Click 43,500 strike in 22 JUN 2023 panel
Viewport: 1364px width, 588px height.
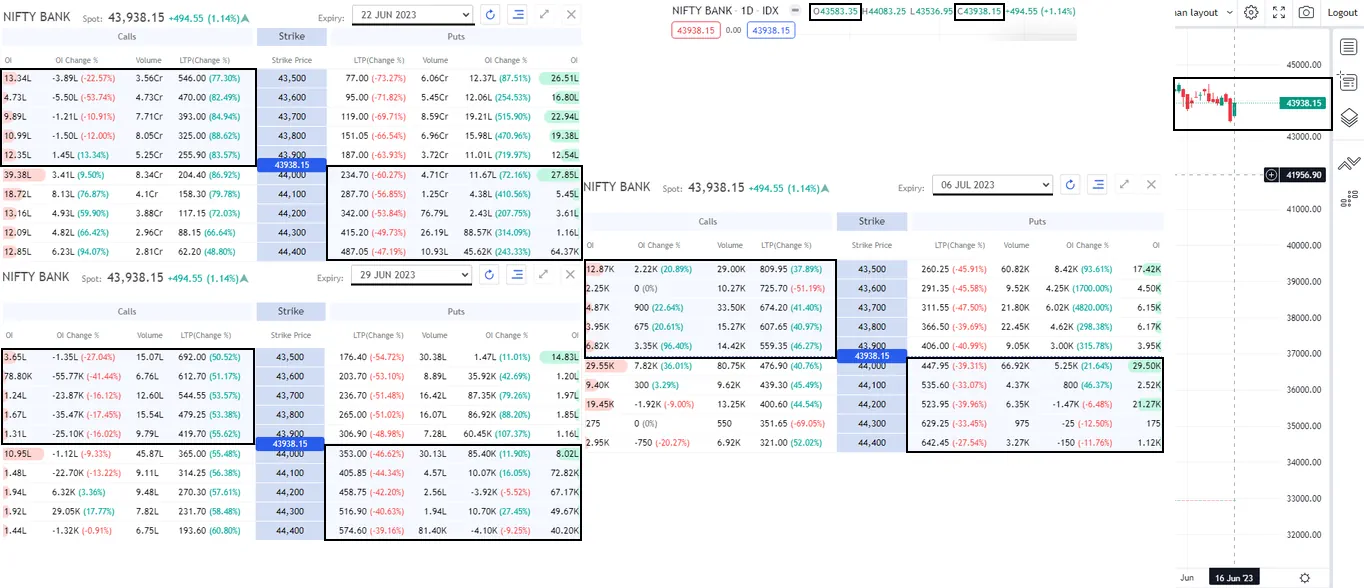pyautogui.click(x=291, y=77)
